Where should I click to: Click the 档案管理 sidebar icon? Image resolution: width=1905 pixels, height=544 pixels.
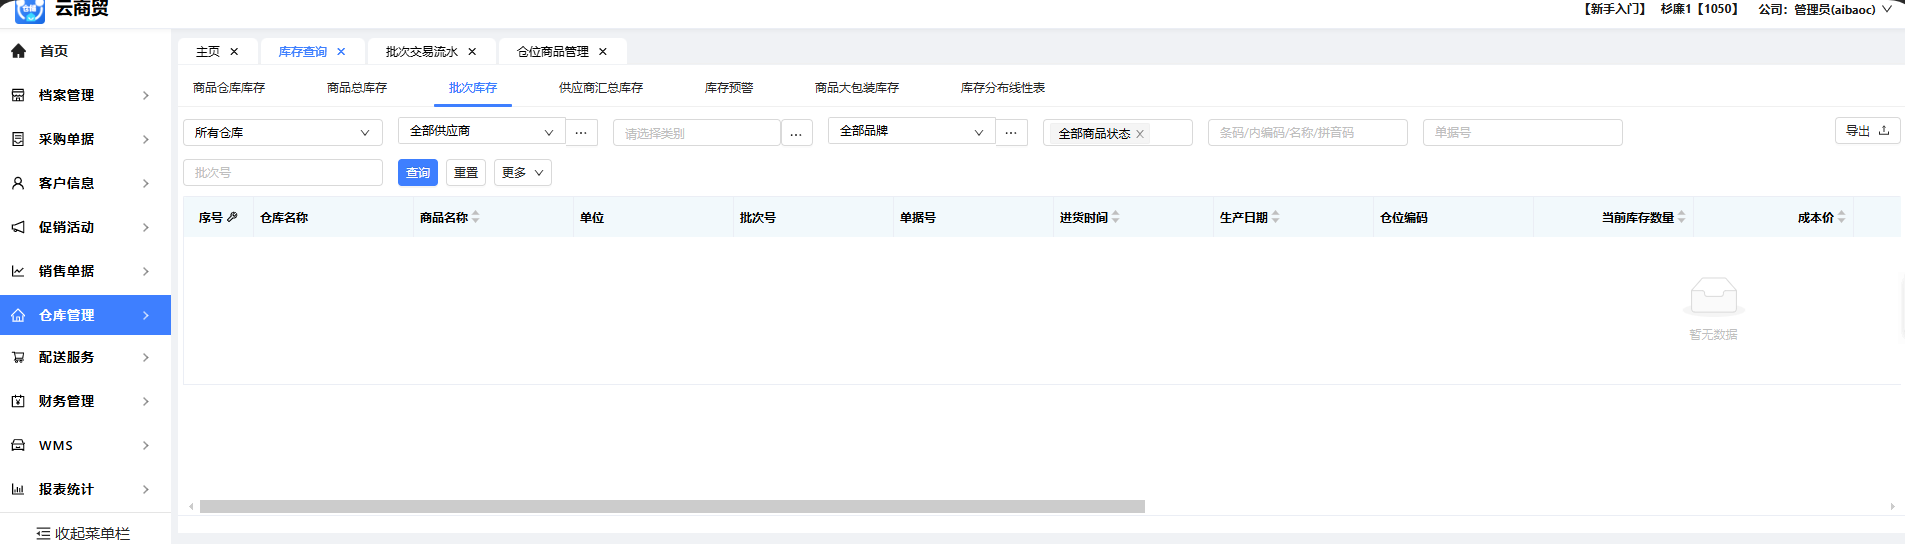point(18,95)
